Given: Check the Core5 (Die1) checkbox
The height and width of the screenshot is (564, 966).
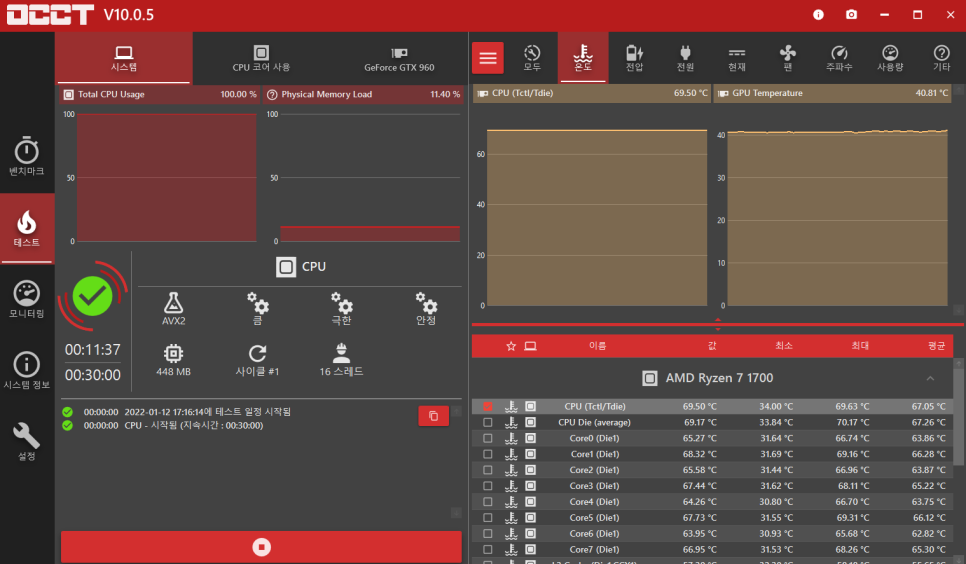Looking at the screenshot, I should [488, 518].
